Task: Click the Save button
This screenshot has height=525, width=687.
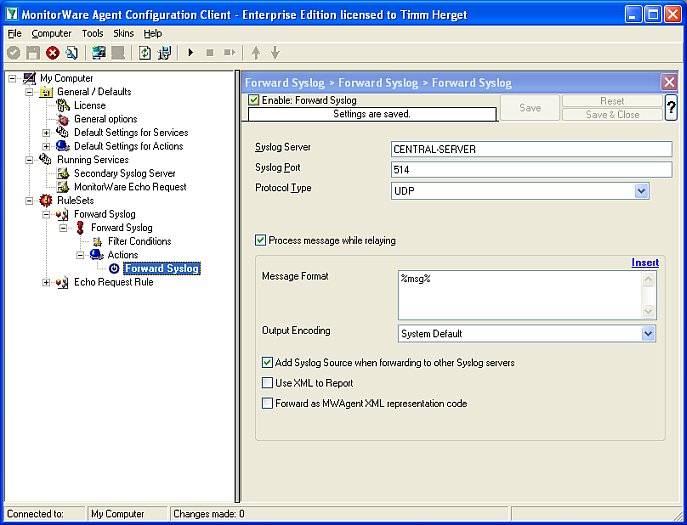Action: (x=530, y=107)
